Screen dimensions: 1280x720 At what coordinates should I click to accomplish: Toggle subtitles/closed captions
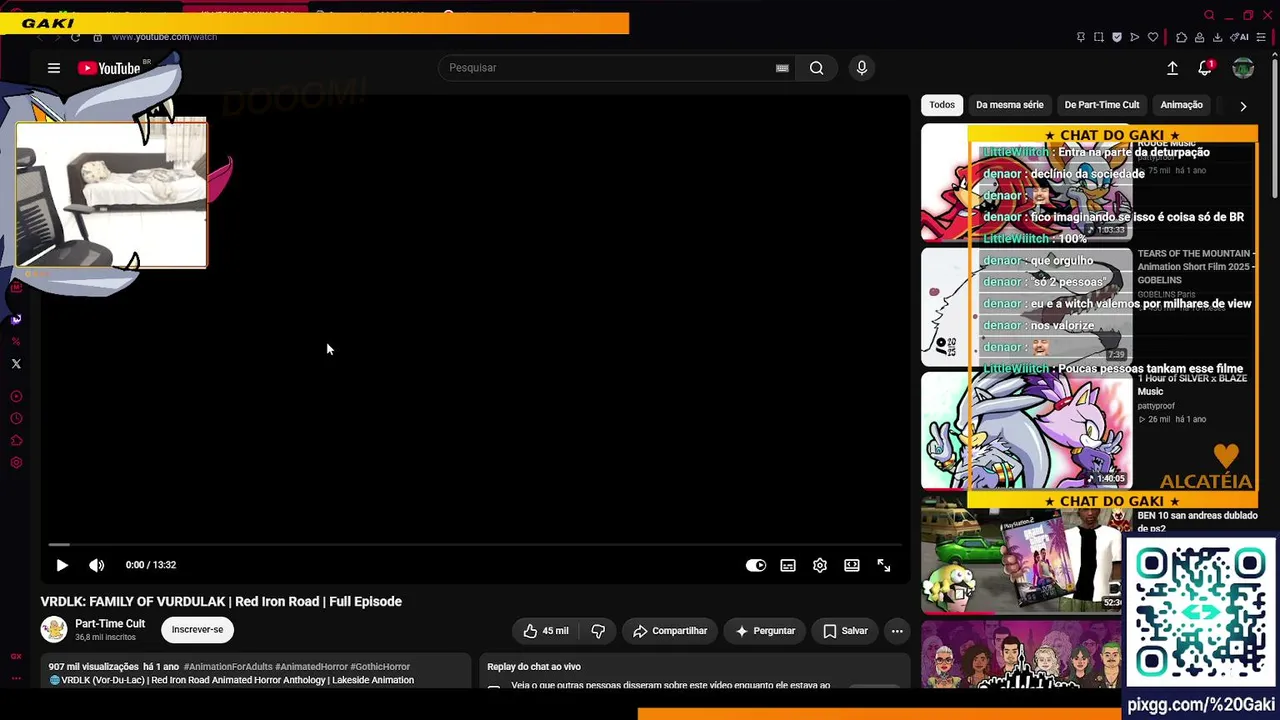[788, 565]
